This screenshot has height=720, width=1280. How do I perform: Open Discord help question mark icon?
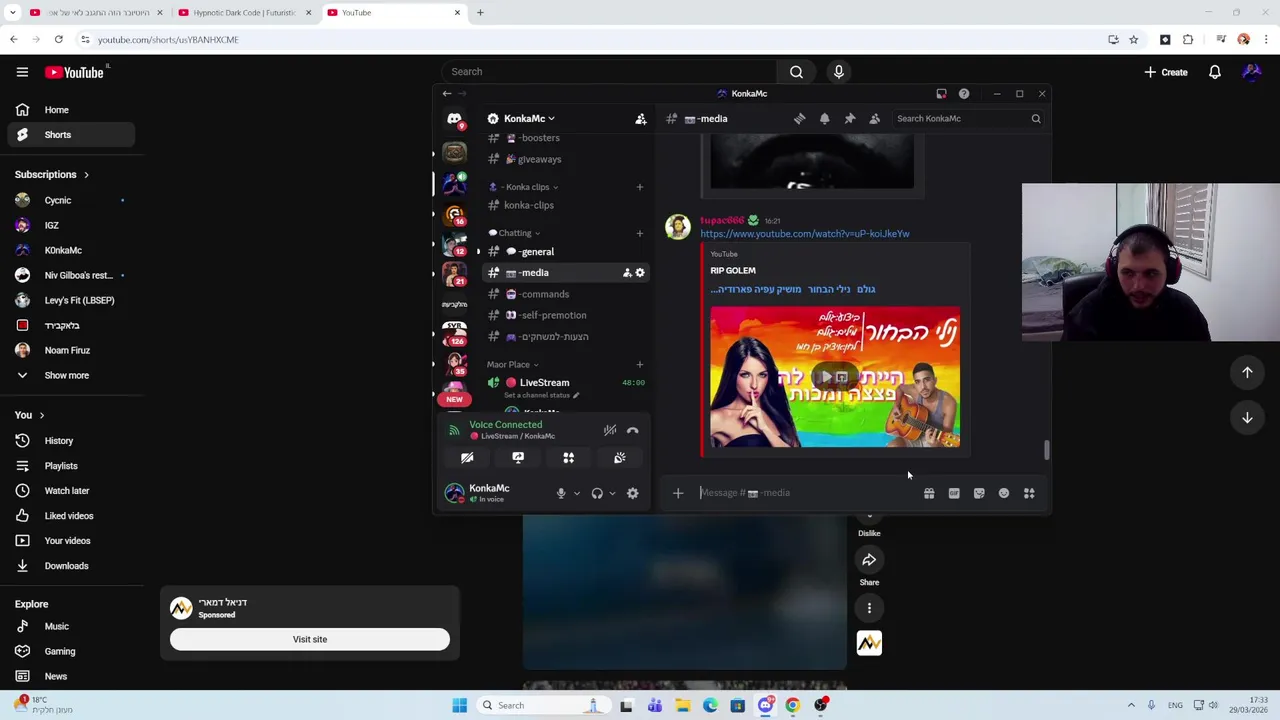point(964,94)
